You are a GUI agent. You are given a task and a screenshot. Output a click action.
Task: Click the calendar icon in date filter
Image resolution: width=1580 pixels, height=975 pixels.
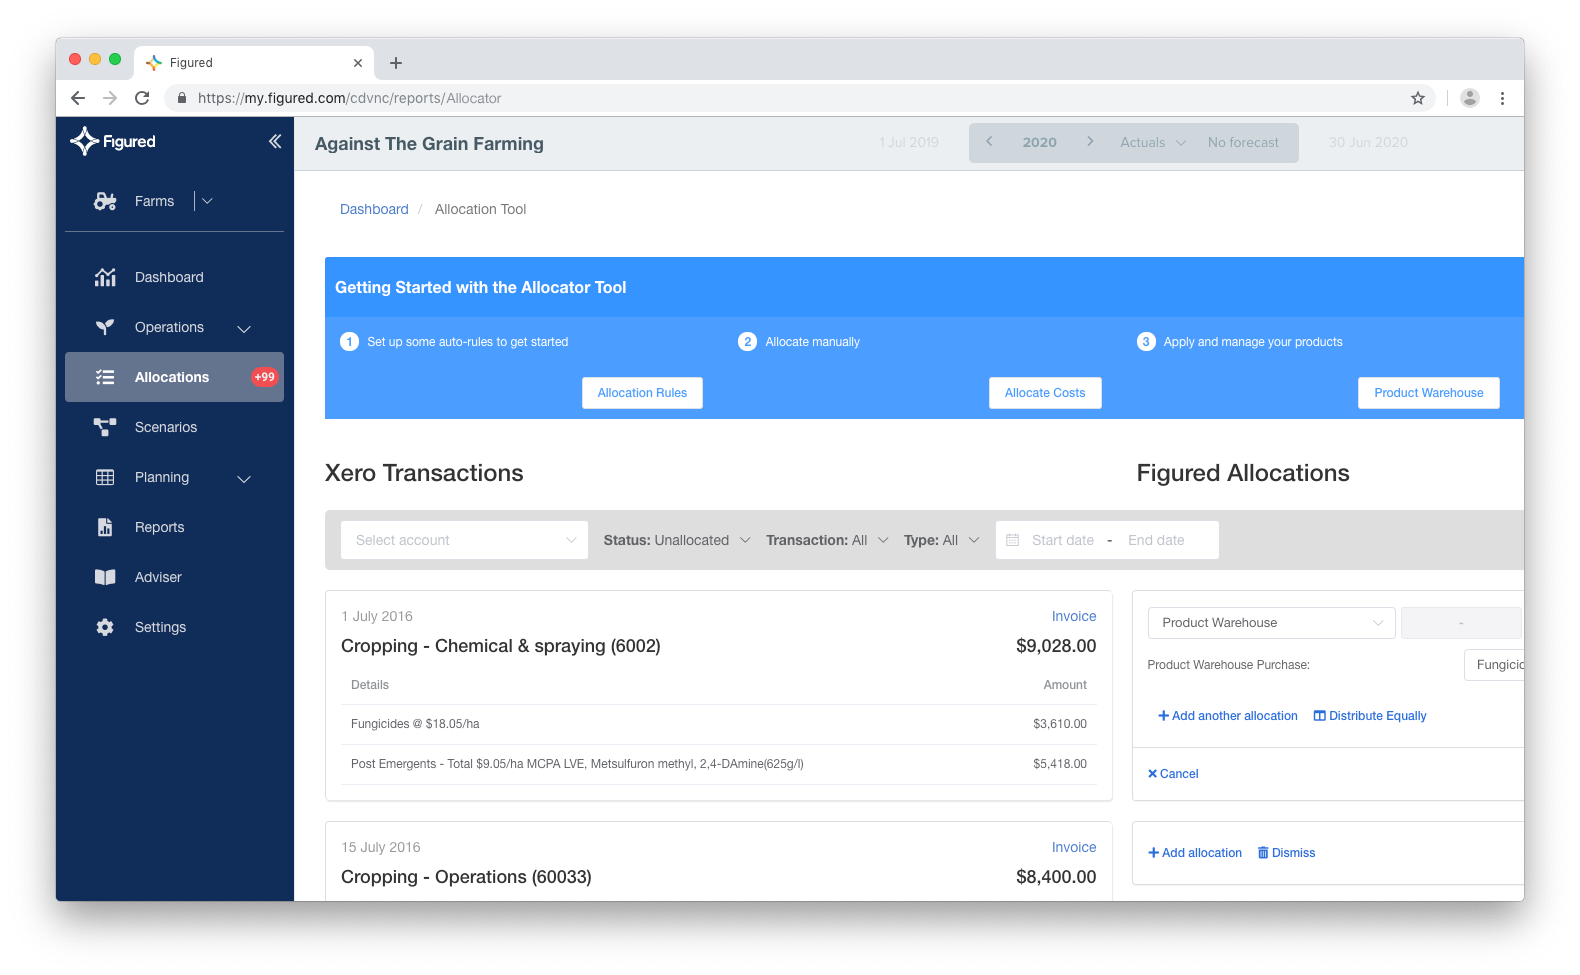tap(1012, 540)
